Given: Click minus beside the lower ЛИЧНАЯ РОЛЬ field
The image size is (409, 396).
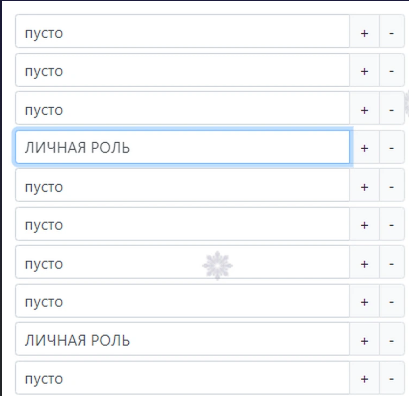Looking at the screenshot, I should (x=392, y=339).
